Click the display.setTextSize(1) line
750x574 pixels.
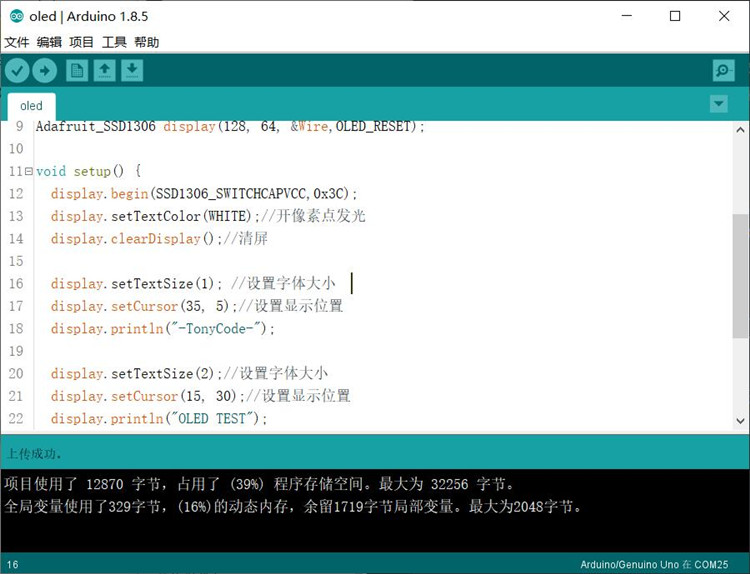[193, 283]
